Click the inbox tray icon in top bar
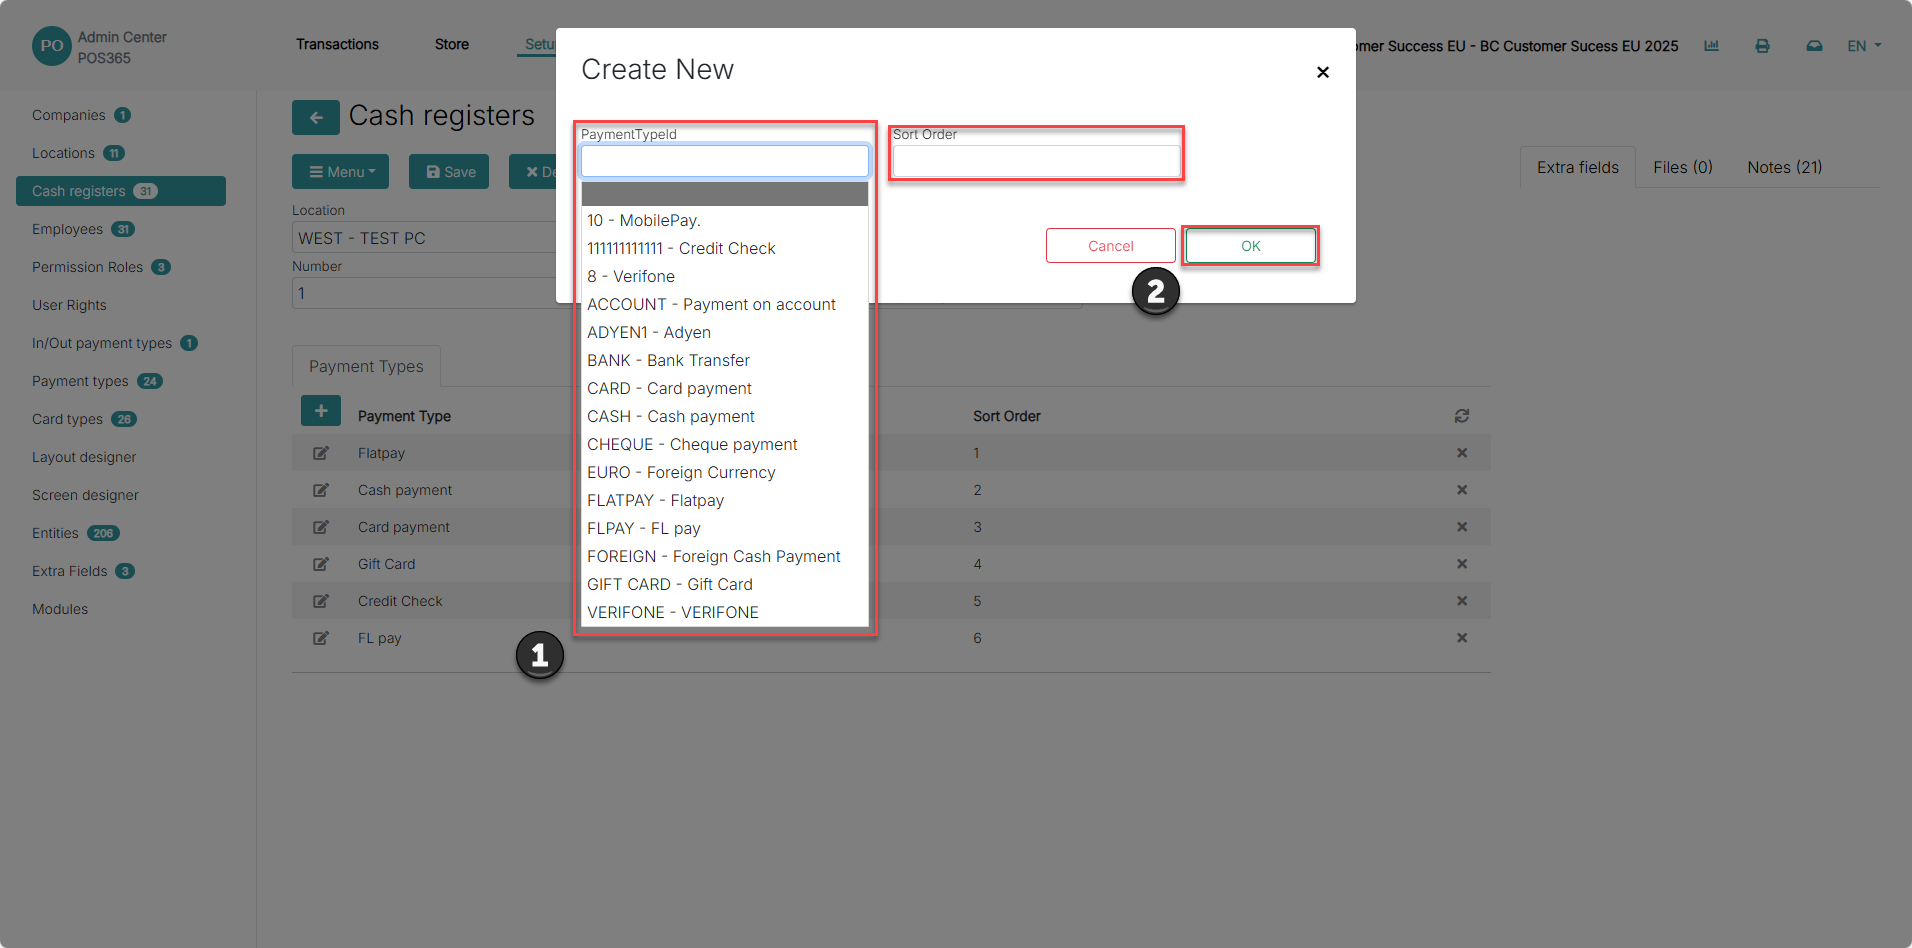This screenshot has height=948, width=1912. 1814,46
